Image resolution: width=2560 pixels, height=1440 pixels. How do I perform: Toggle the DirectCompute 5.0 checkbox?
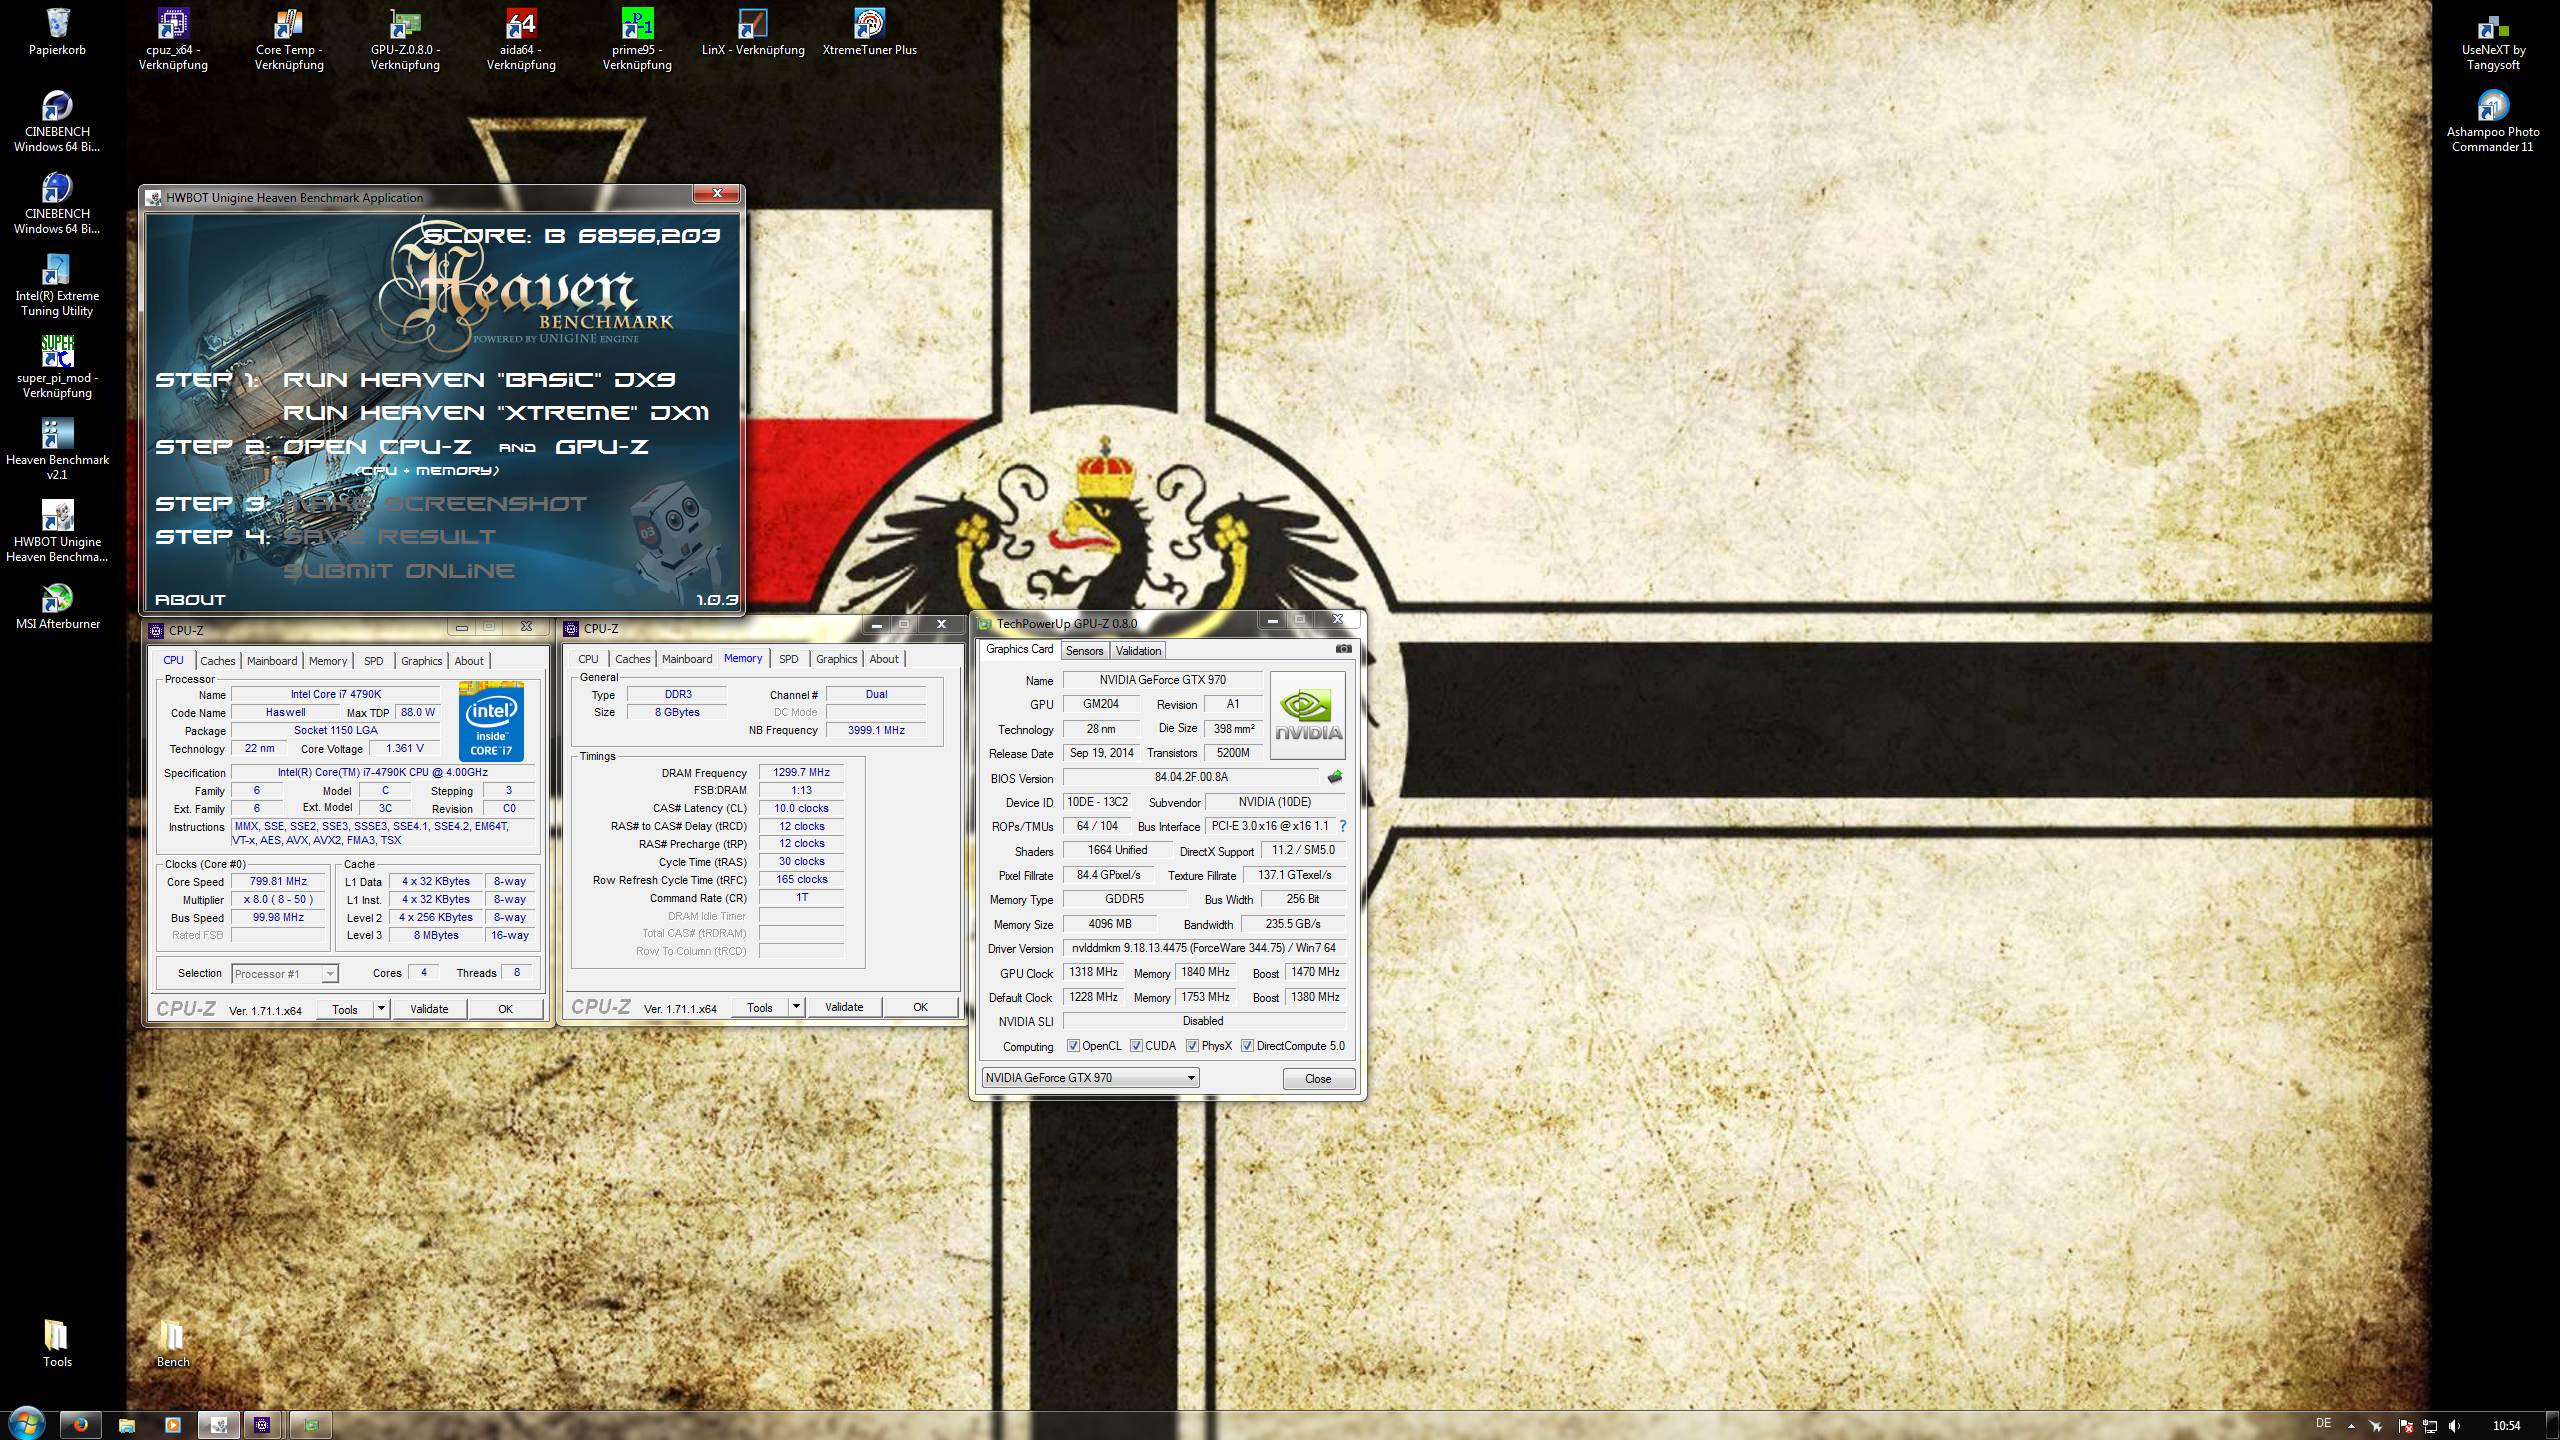pyautogui.click(x=1247, y=1046)
